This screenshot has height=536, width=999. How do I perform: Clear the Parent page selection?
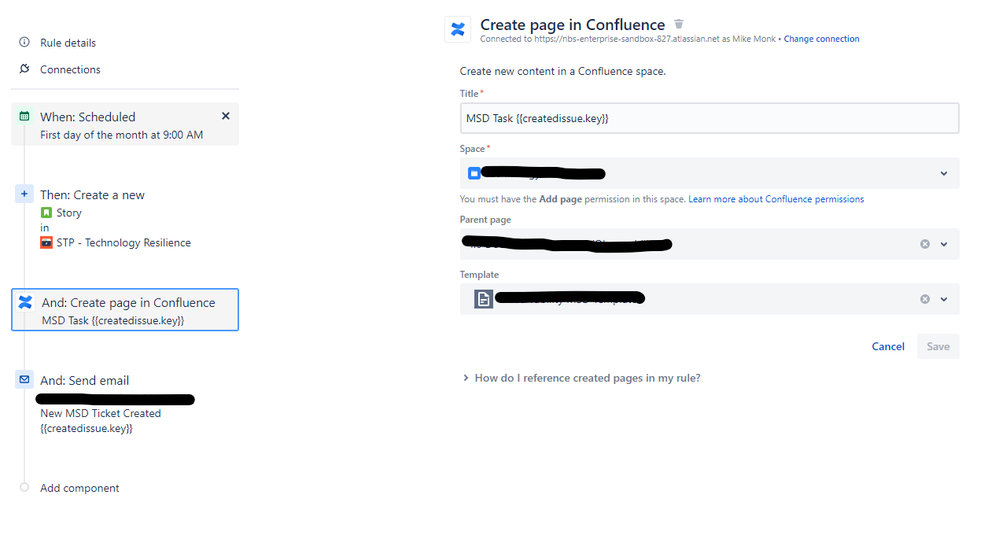[925, 244]
